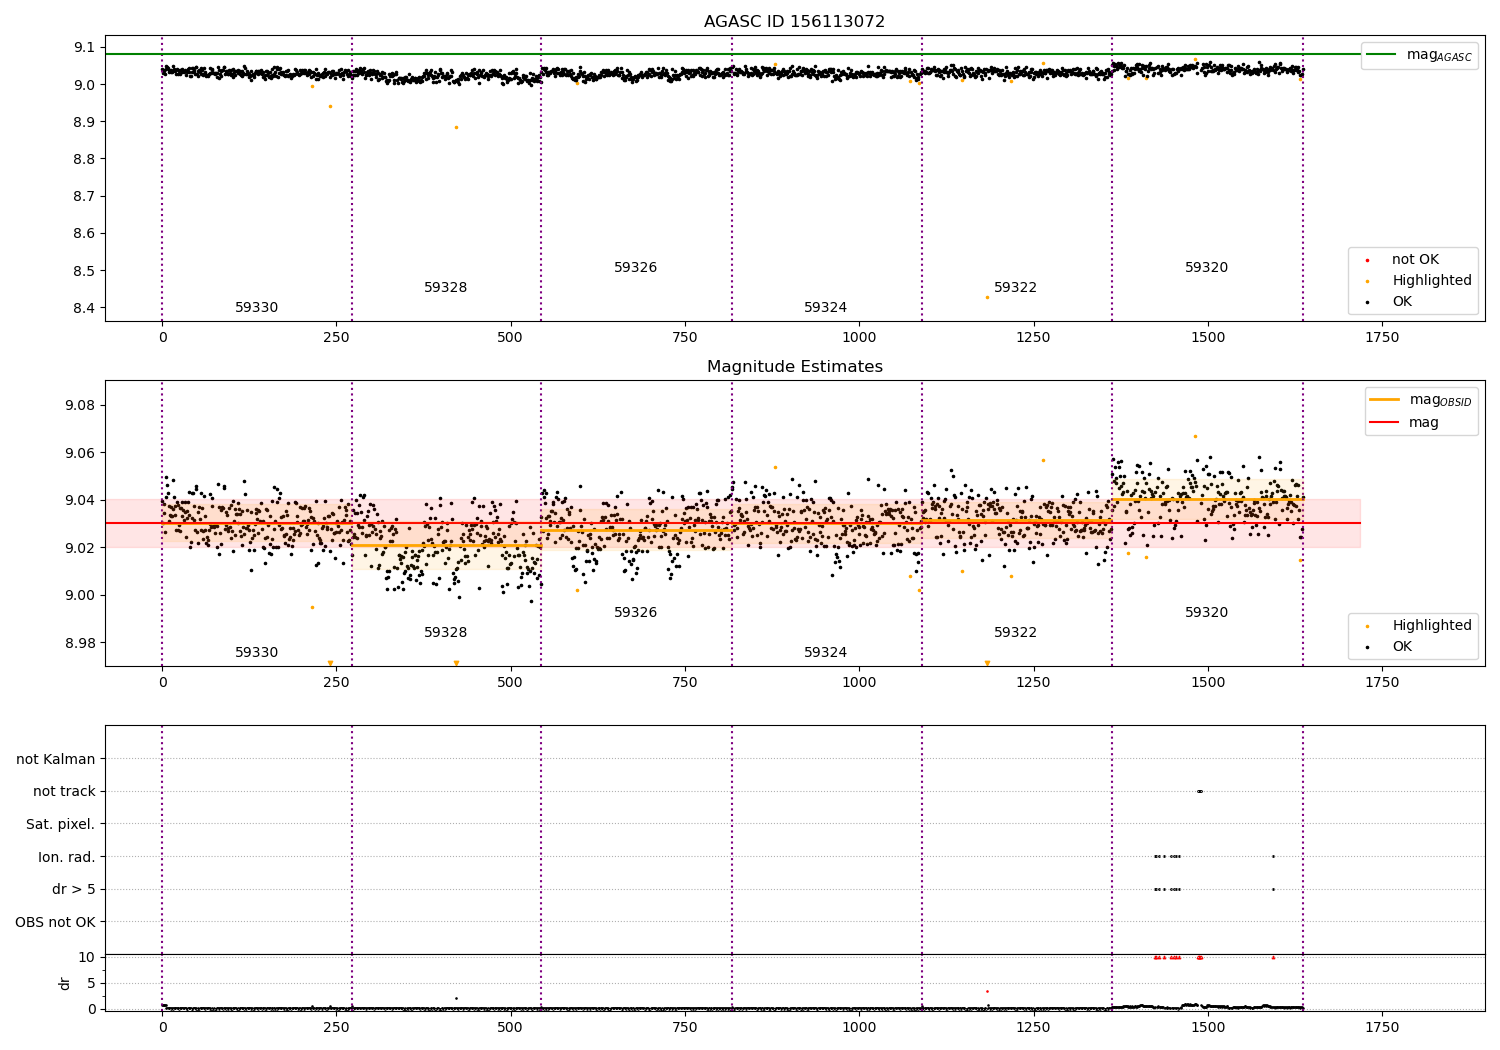
Task: Select the 'Ion. rad.' row label
Action: click(x=67, y=858)
